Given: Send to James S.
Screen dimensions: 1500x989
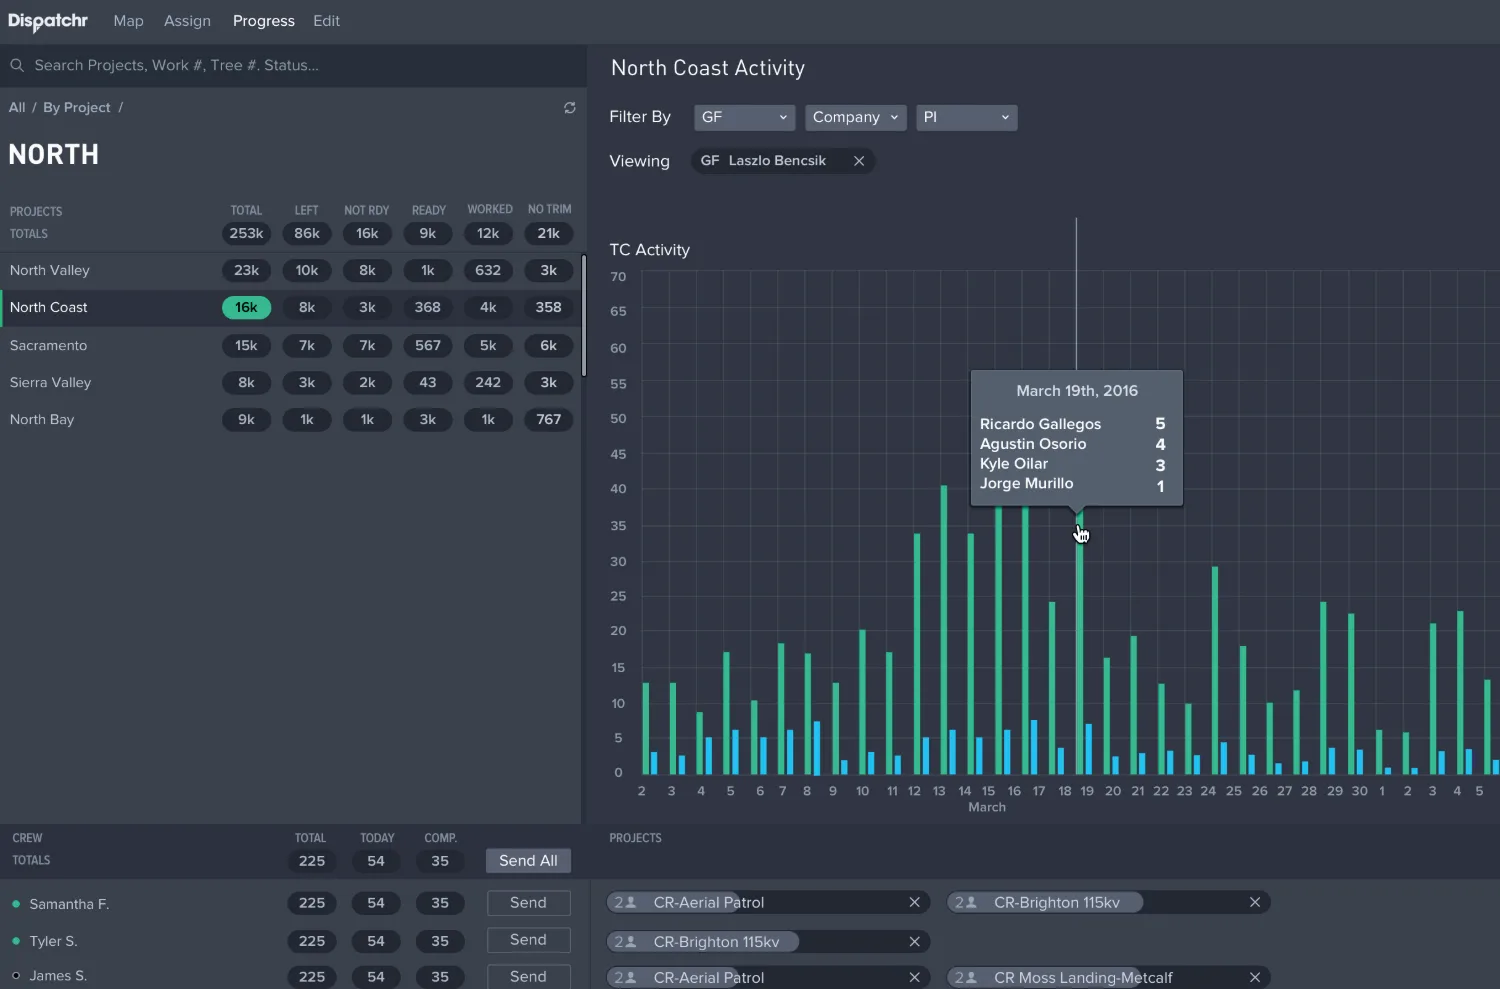Looking at the screenshot, I should click(x=528, y=977).
